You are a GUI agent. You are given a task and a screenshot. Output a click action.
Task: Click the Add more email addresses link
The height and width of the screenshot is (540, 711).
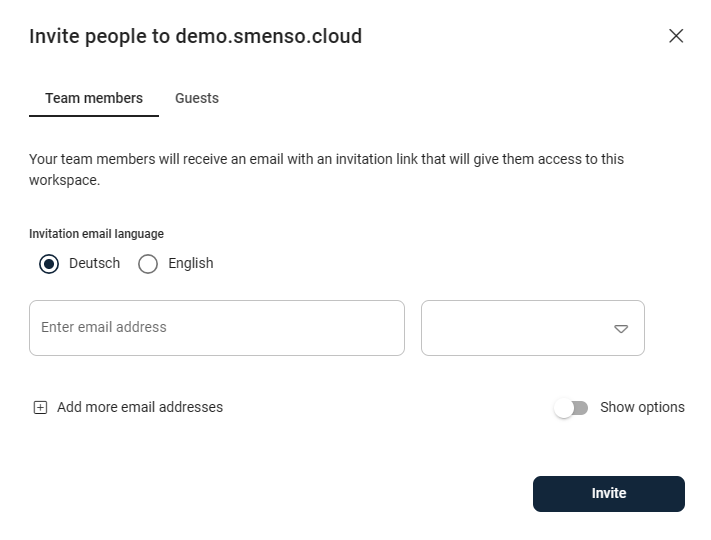click(140, 407)
